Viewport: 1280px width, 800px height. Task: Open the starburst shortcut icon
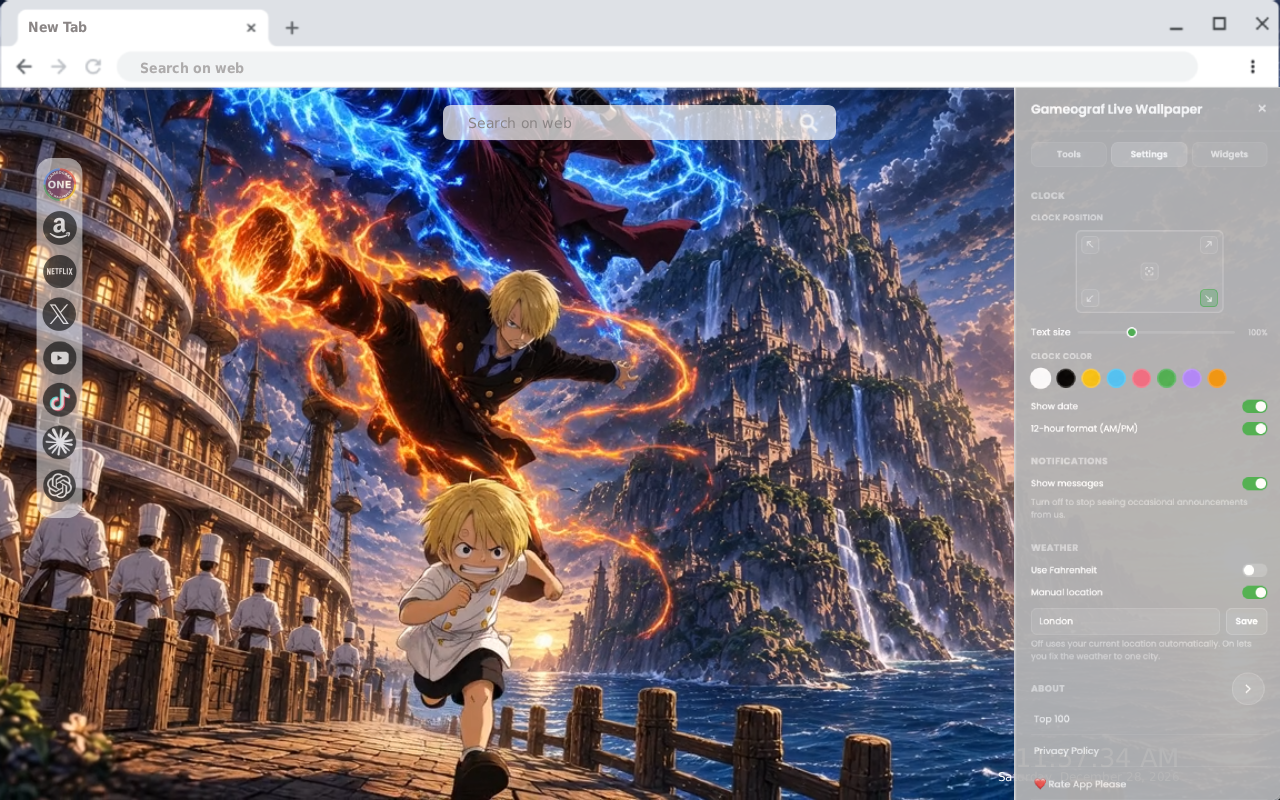pyautogui.click(x=60, y=442)
